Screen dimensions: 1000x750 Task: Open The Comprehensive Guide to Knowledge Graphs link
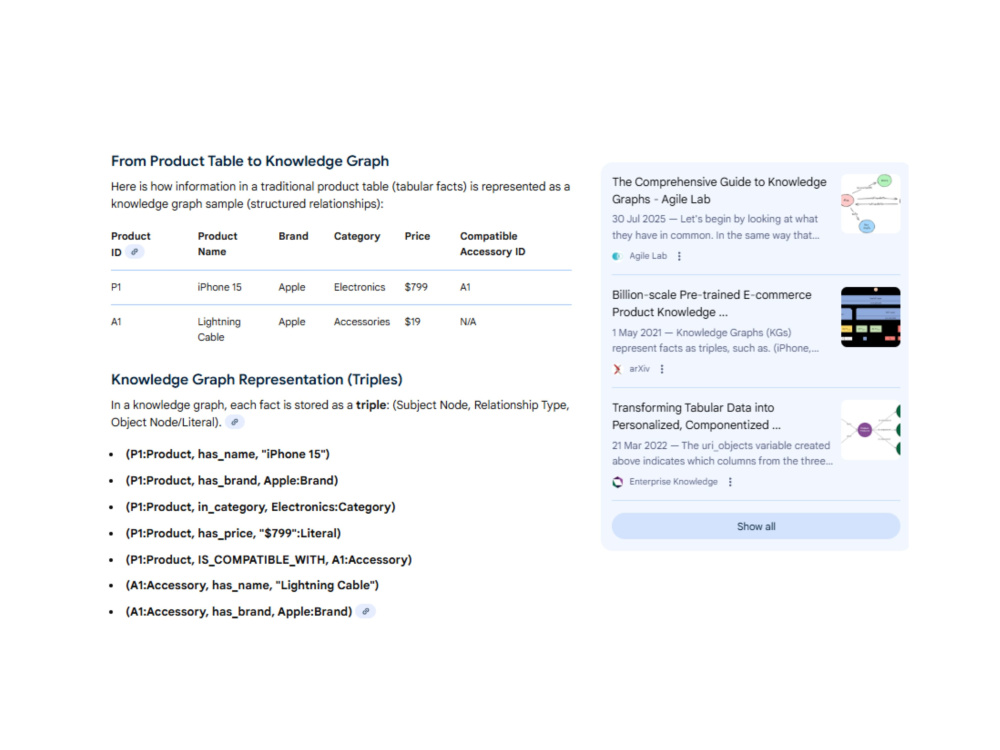(x=719, y=191)
